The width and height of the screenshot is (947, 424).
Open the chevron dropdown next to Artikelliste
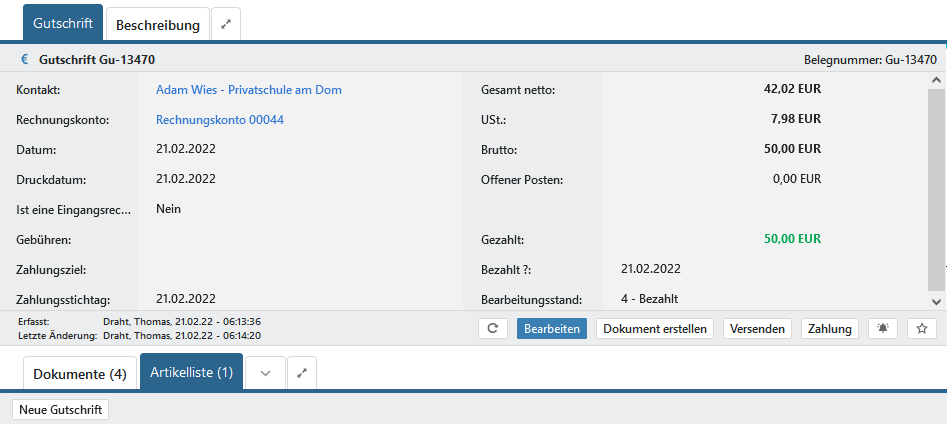click(x=265, y=373)
